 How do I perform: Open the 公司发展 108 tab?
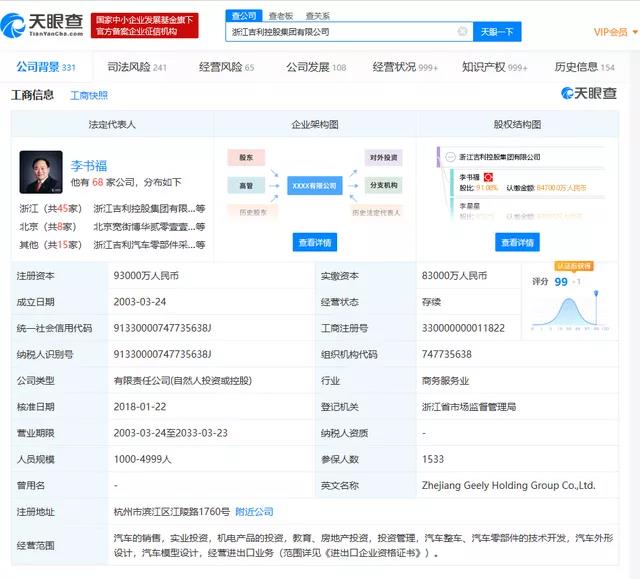pyautogui.click(x=316, y=67)
